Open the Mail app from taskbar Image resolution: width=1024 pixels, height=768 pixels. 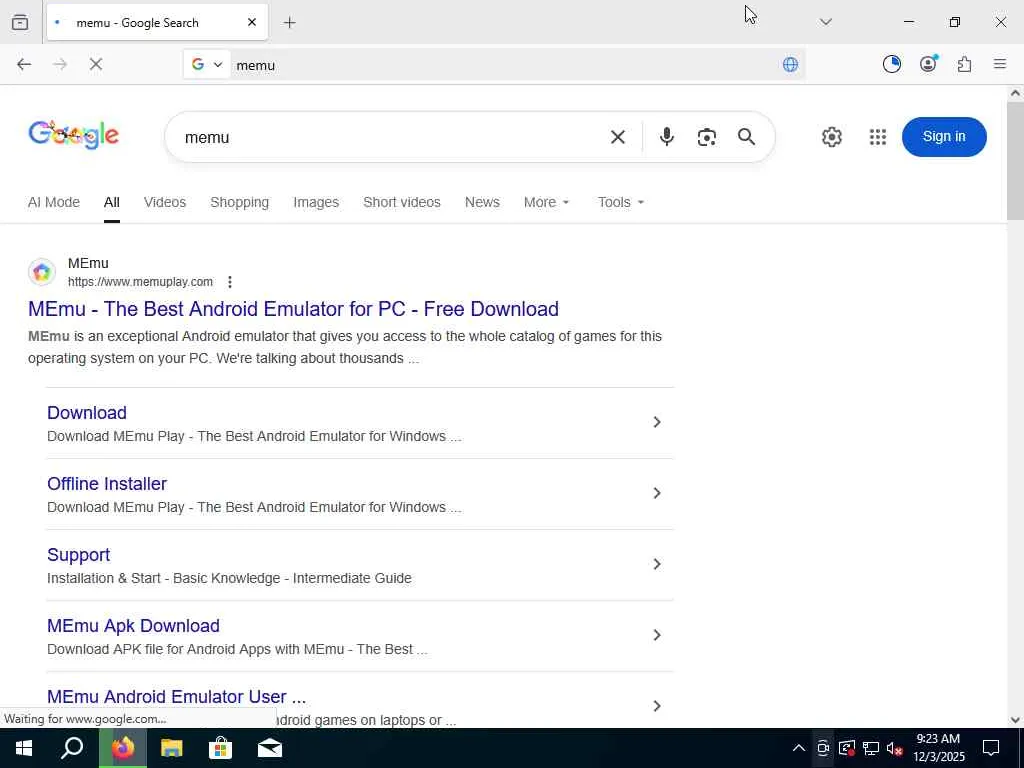tap(270, 748)
